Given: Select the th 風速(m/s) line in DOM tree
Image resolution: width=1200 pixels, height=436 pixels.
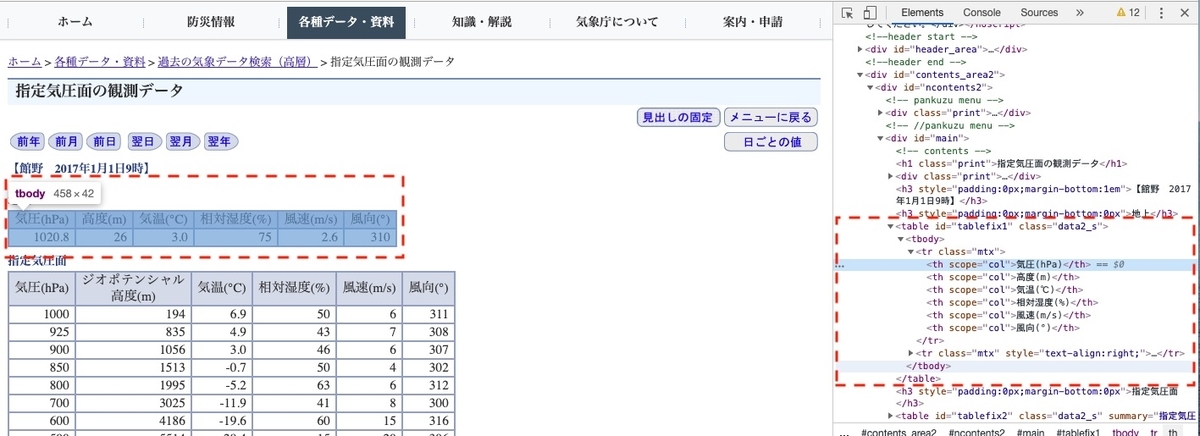Looking at the screenshot, I should point(1006,315).
